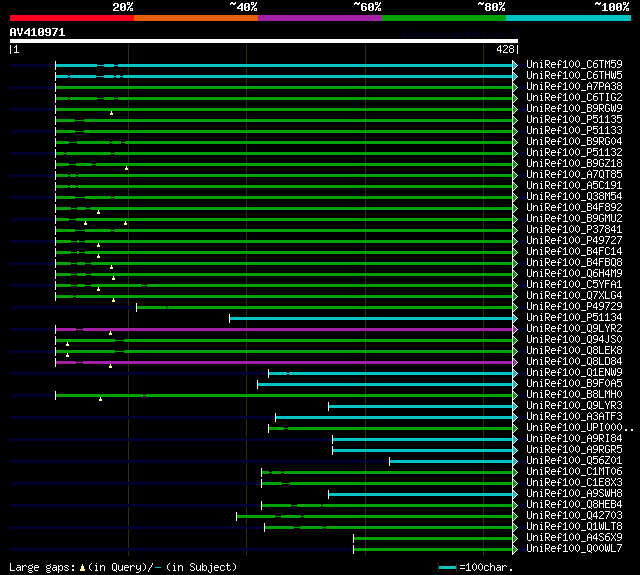Click the orange ~40% identity legend segment
The width and height of the screenshot is (640, 575).
point(196,18)
